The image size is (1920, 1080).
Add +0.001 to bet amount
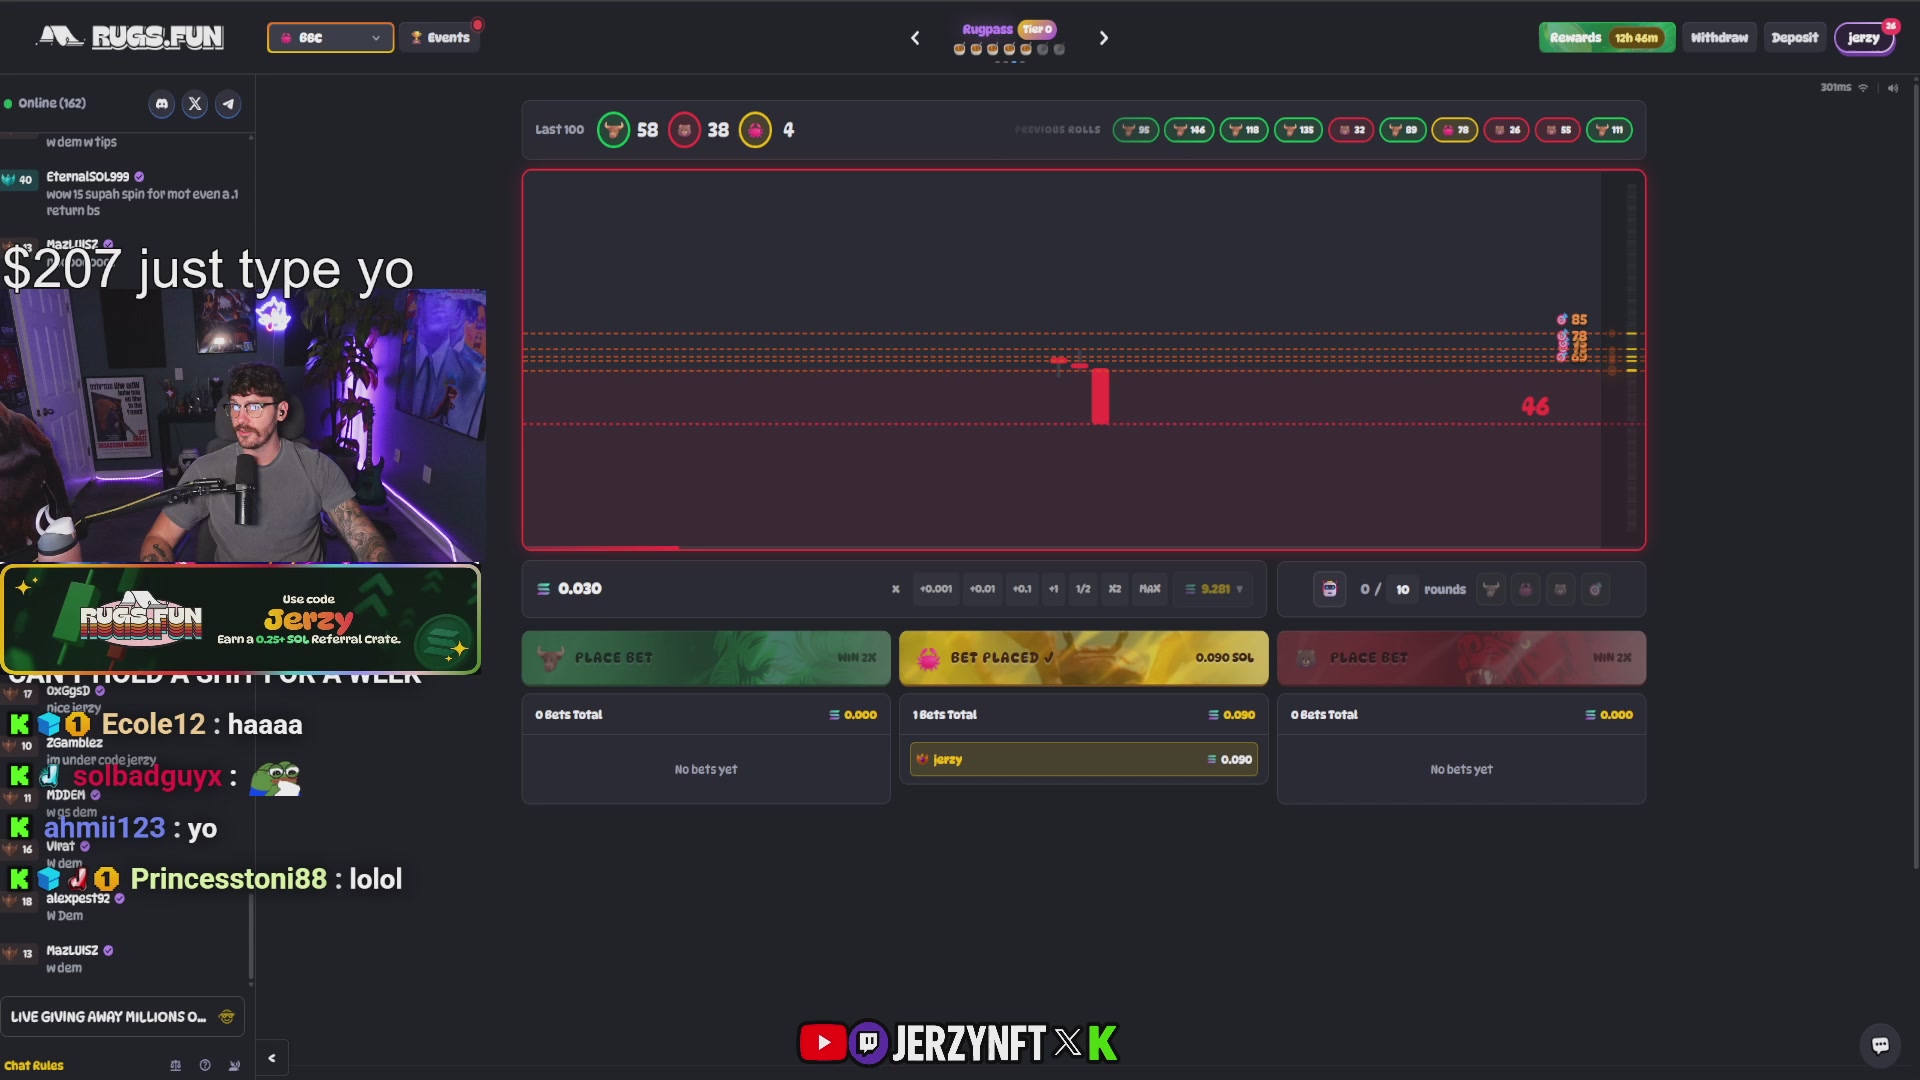[936, 589]
